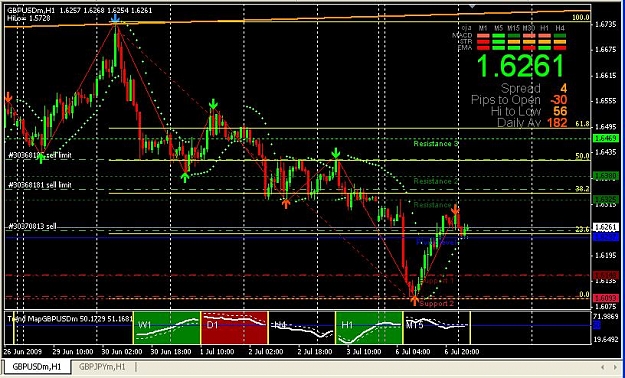Image resolution: width=625 pixels, height=378 pixels.
Task: Switch to the GBPUSDm,H1 chart tab
Action: pos(37,367)
